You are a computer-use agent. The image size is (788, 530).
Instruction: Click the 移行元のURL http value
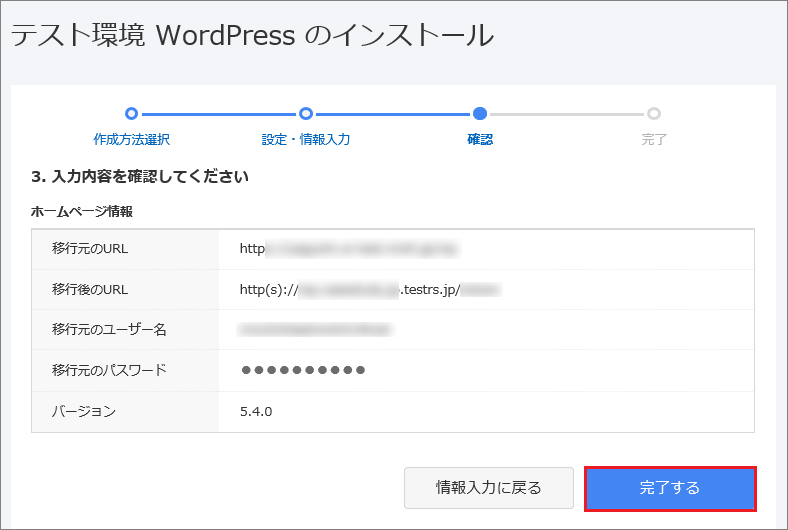pos(349,249)
